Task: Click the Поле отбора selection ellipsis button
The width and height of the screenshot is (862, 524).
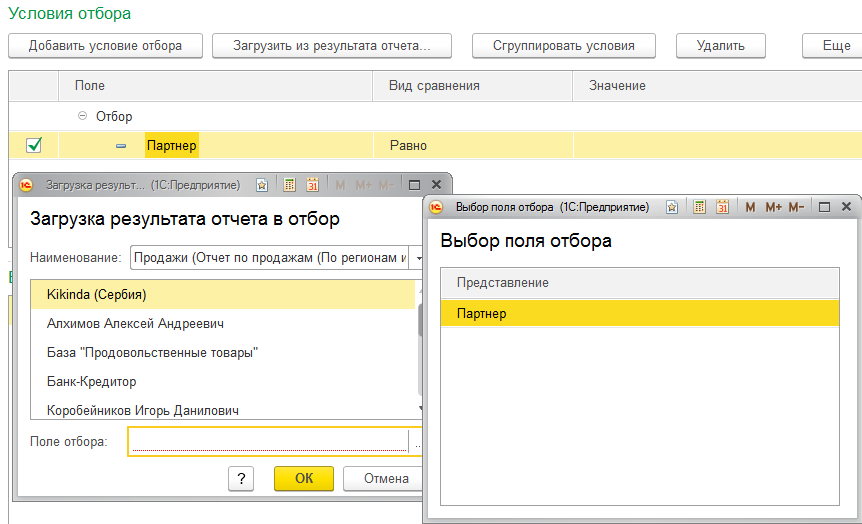Action: coord(417,442)
